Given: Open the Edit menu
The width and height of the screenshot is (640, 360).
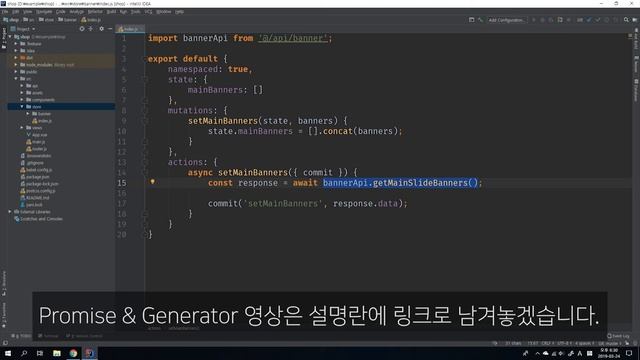Looking at the screenshot, I should pyautogui.click(x=16, y=12).
